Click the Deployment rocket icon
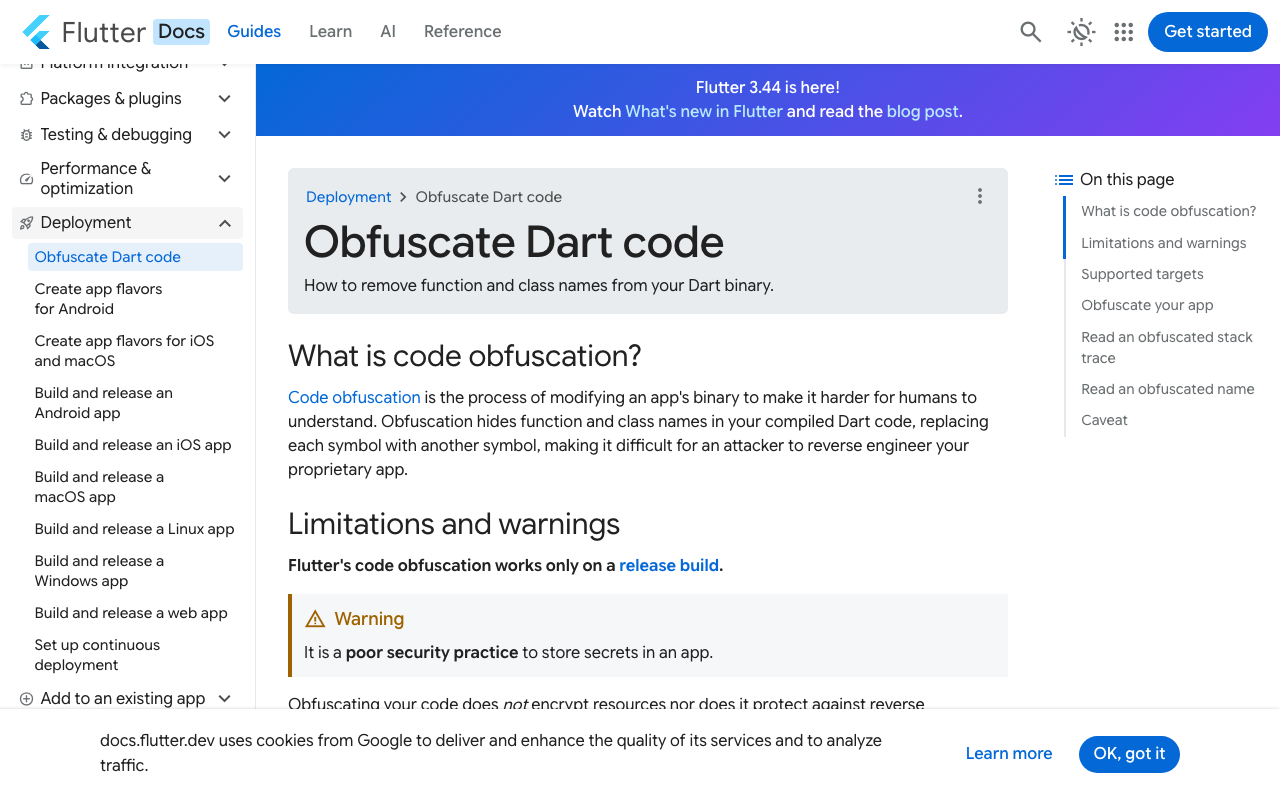The height and width of the screenshot is (800, 1280). point(27,222)
